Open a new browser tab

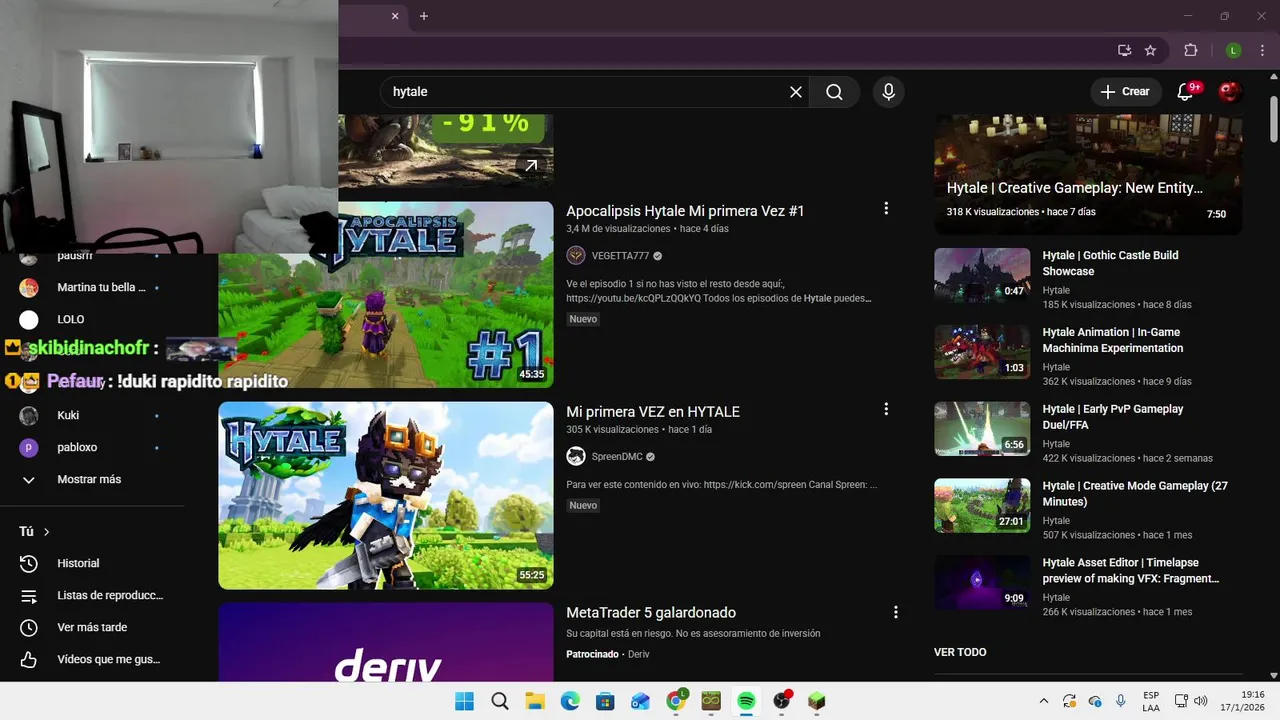tap(424, 16)
